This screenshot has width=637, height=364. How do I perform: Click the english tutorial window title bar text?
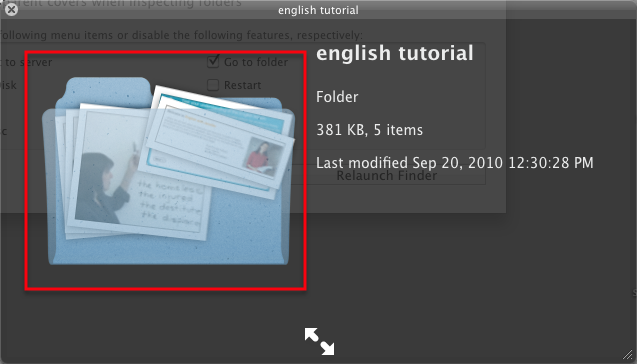(318, 10)
